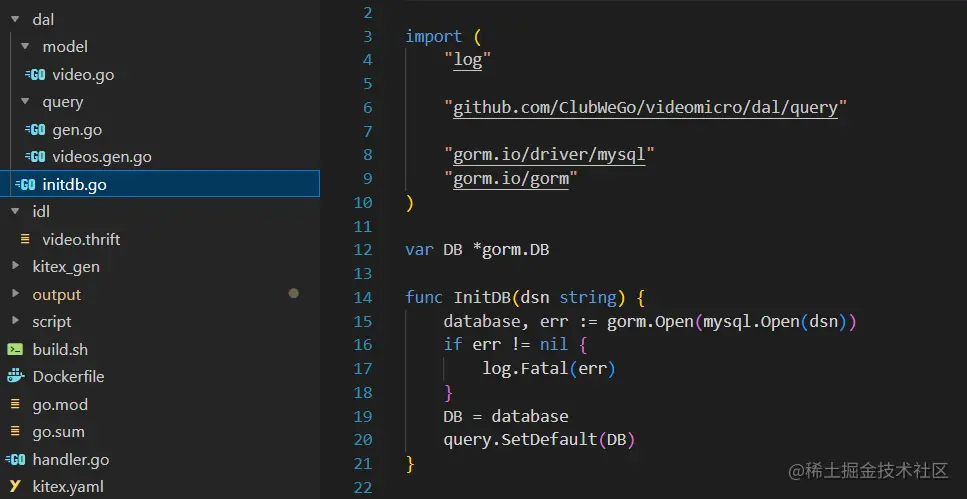Select the query folder label
Screen dimensions: 967x499
point(63,102)
